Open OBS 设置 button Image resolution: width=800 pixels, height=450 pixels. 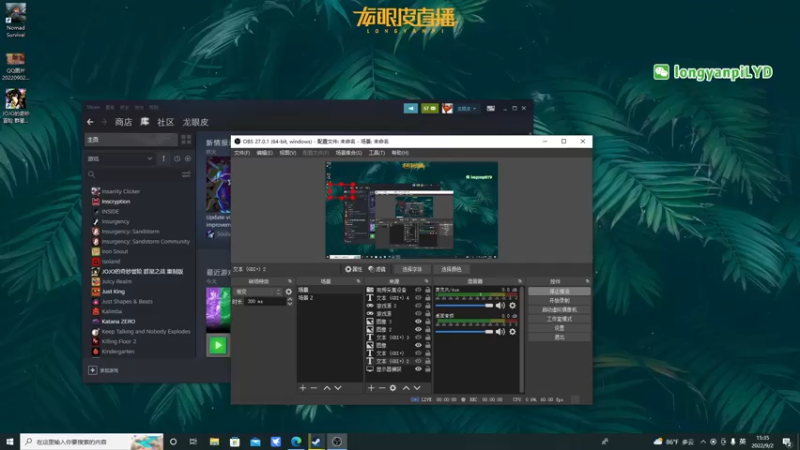pyautogui.click(x=559, y=328)
